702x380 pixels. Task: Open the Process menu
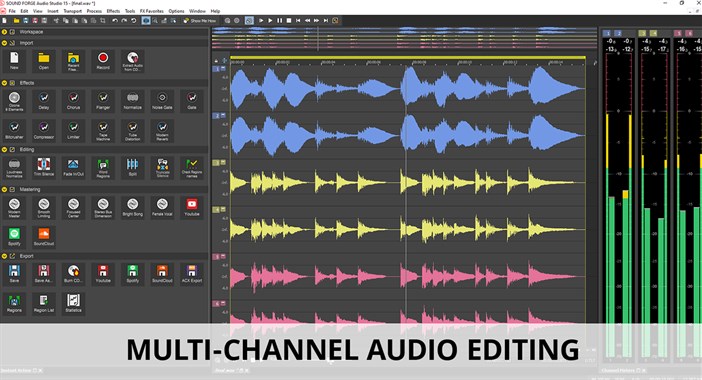coord(94,11)
